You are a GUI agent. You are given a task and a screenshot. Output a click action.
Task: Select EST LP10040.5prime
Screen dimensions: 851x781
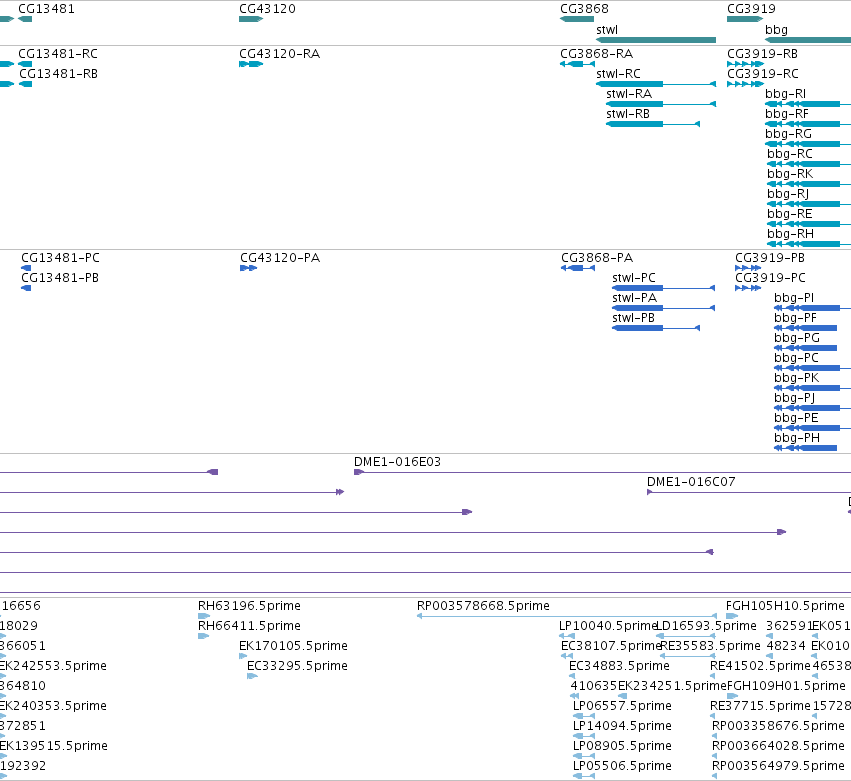(x=567, y=636)
